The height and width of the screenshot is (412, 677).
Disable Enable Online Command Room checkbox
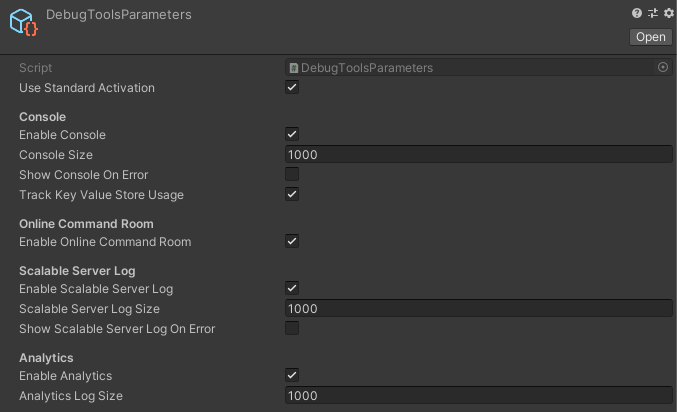[292, 241]
